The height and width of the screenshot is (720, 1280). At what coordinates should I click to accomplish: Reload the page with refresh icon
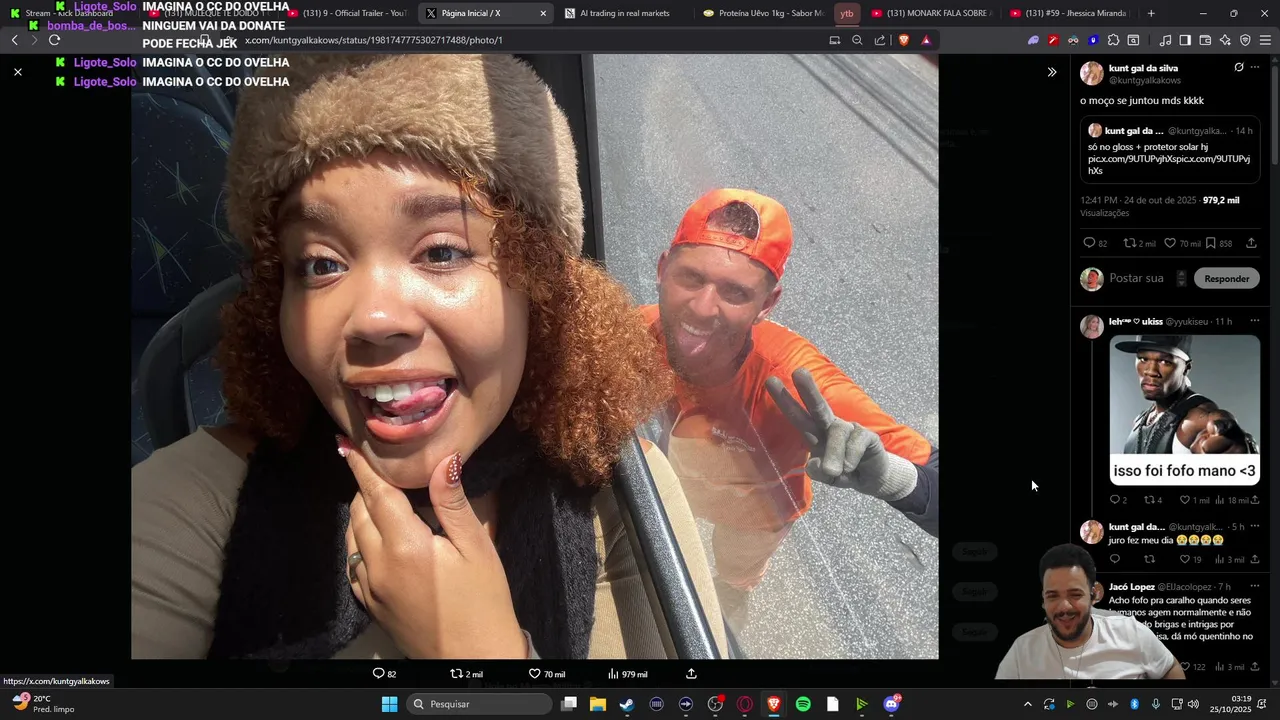click(x=54, y=40)
